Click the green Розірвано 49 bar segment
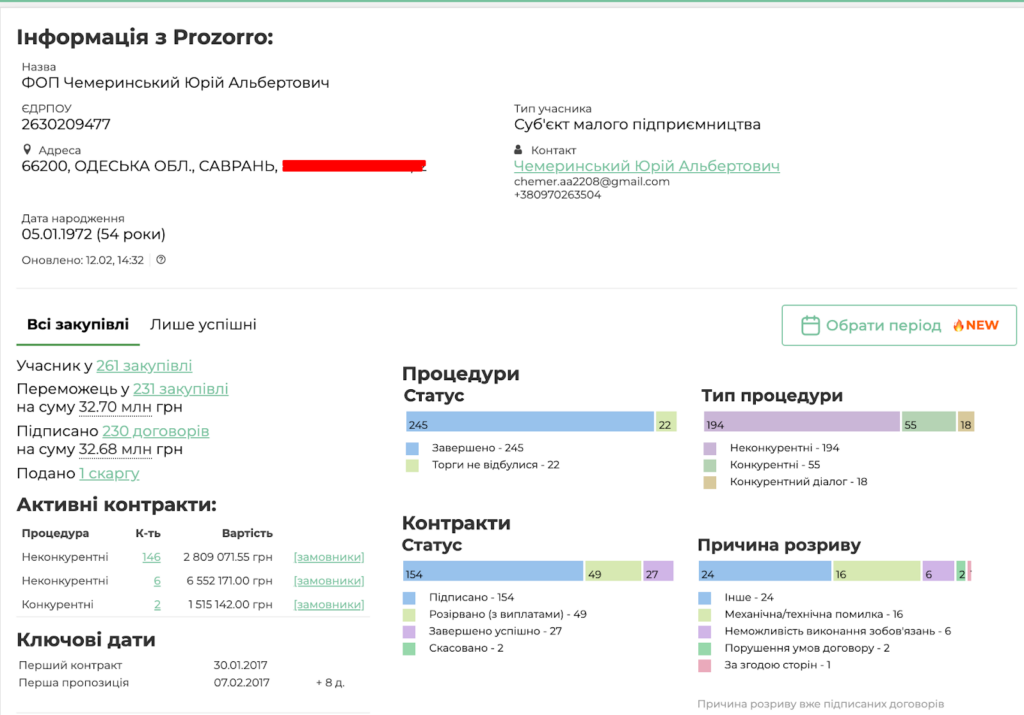 point(612,571)
